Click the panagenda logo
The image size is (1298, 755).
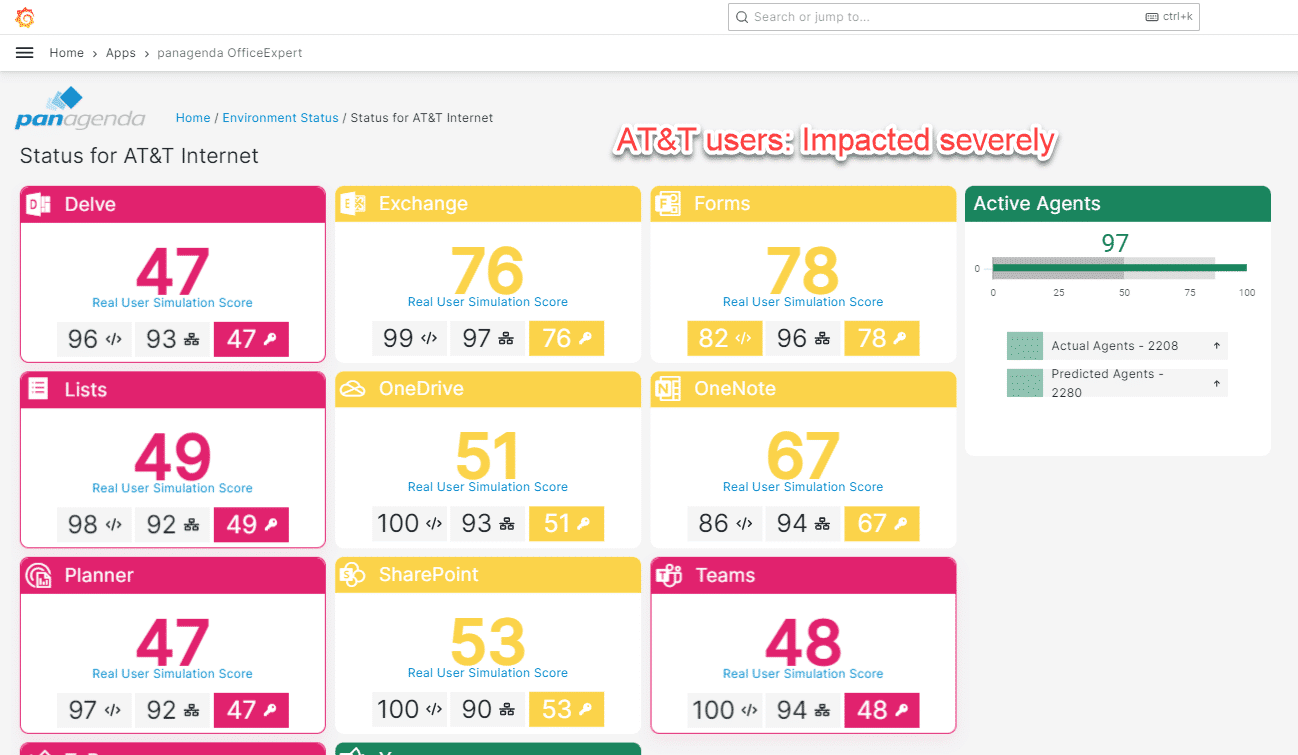[80, 110]
